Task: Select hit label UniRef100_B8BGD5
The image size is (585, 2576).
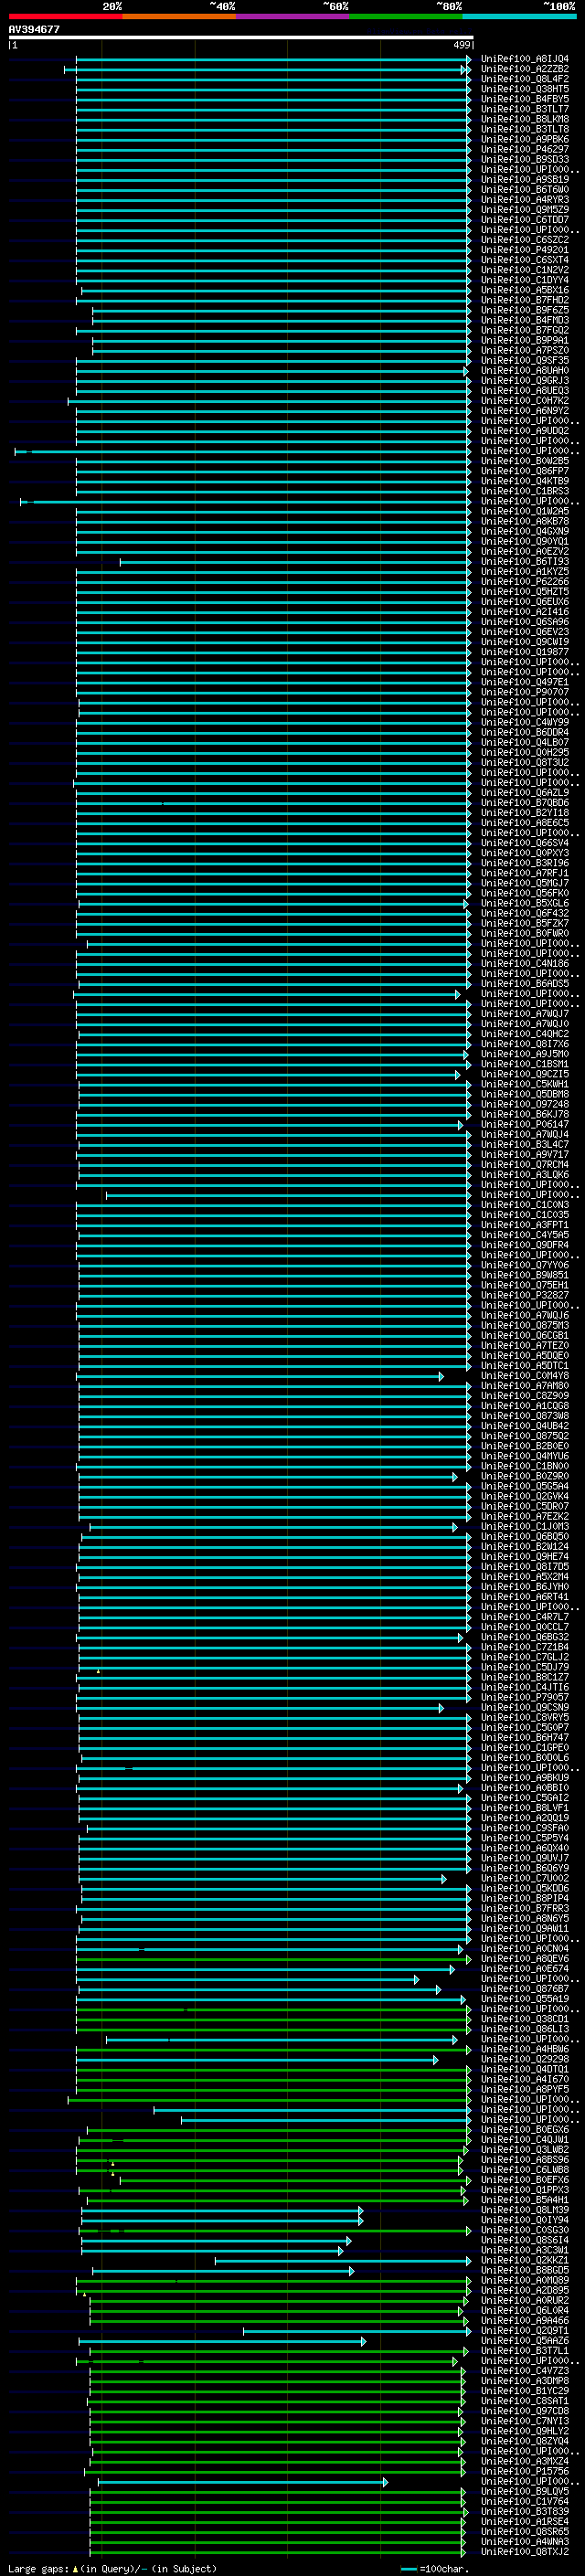Action: (524, 2270)
